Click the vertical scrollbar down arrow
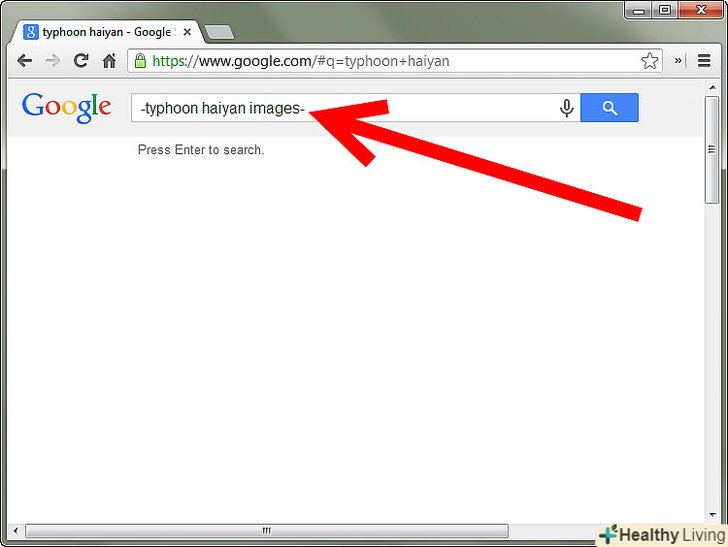This screenshot has height=547, width=728. click(712, 514)
